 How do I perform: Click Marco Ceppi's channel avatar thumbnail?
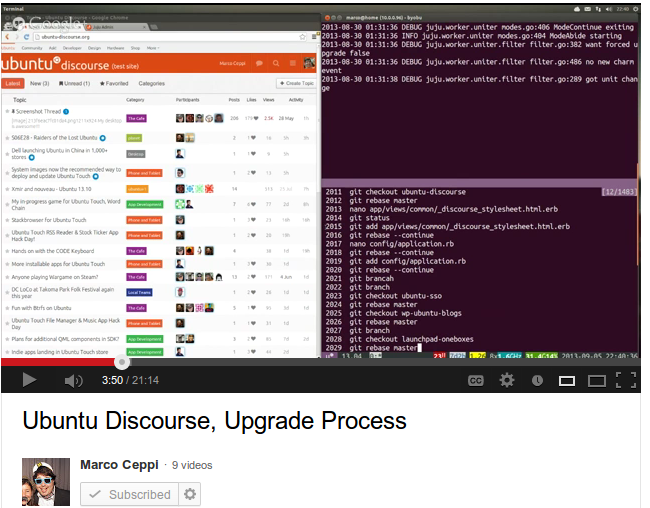click(x=46, y=481)
